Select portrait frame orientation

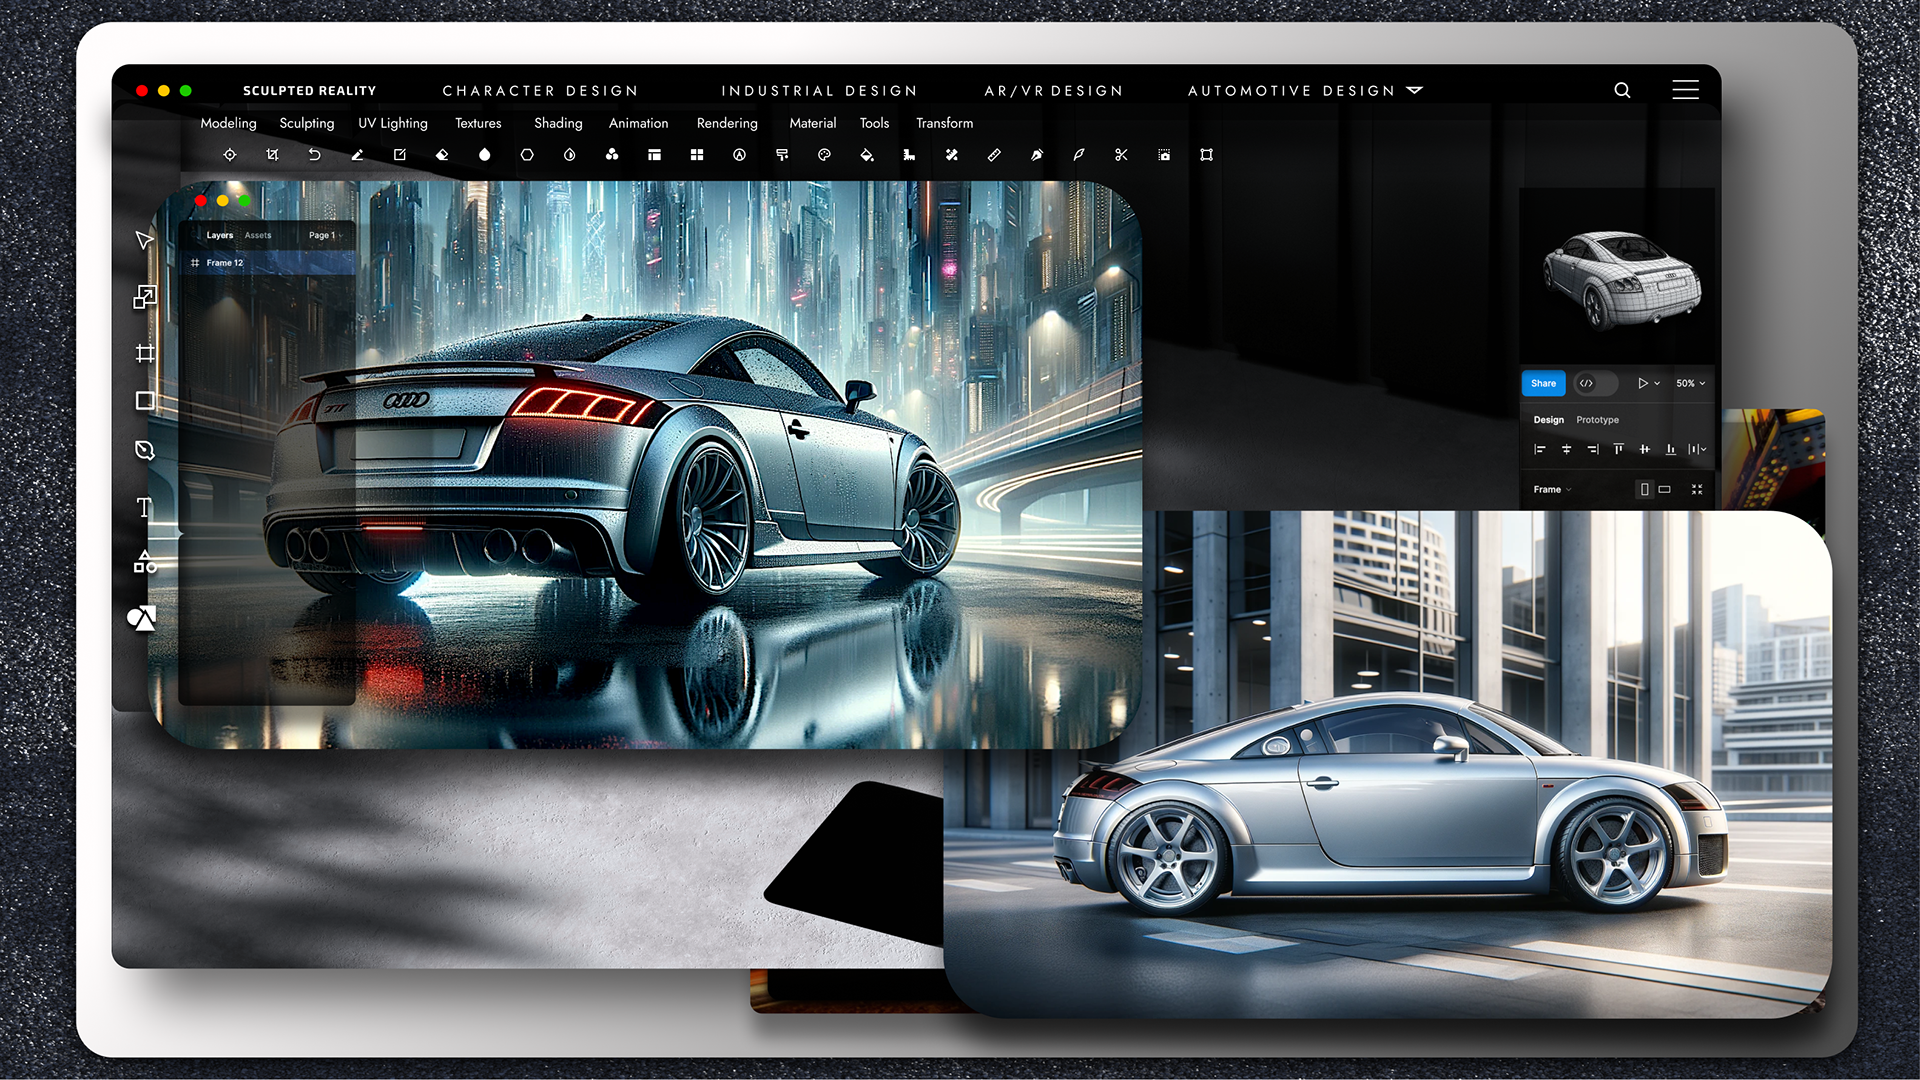click(1644, 489)
